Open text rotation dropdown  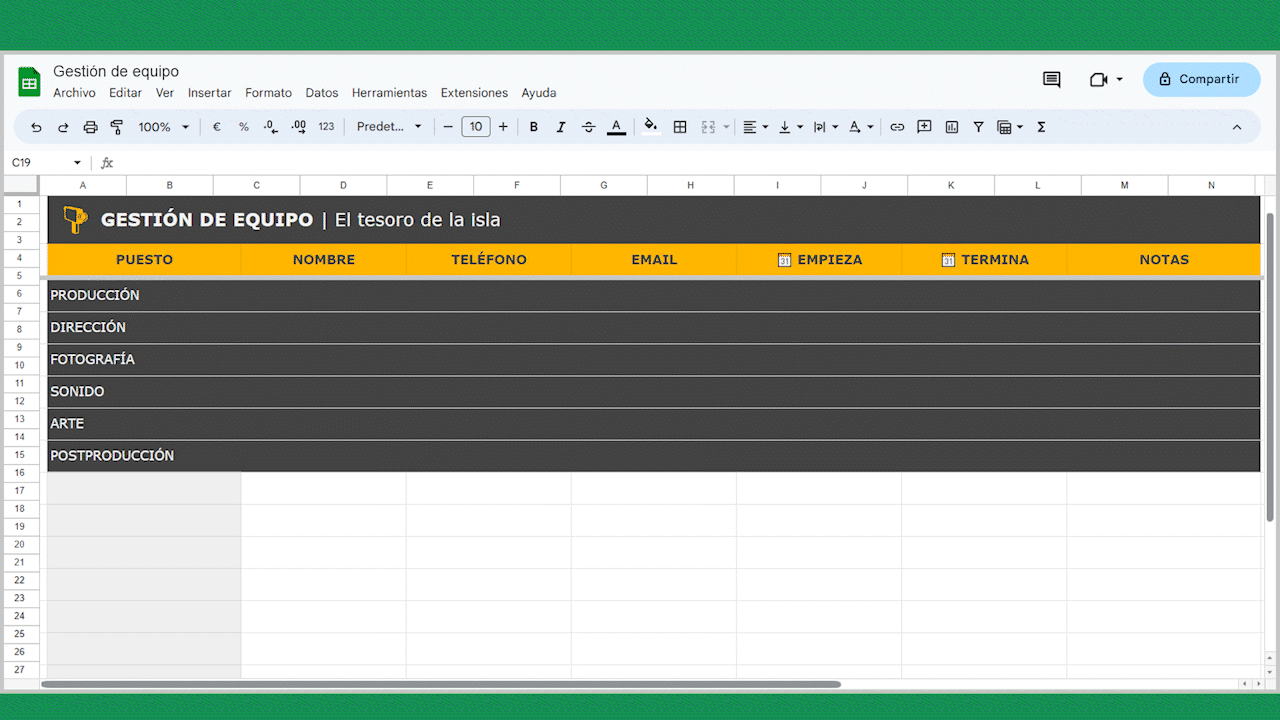tap(861, 127)
